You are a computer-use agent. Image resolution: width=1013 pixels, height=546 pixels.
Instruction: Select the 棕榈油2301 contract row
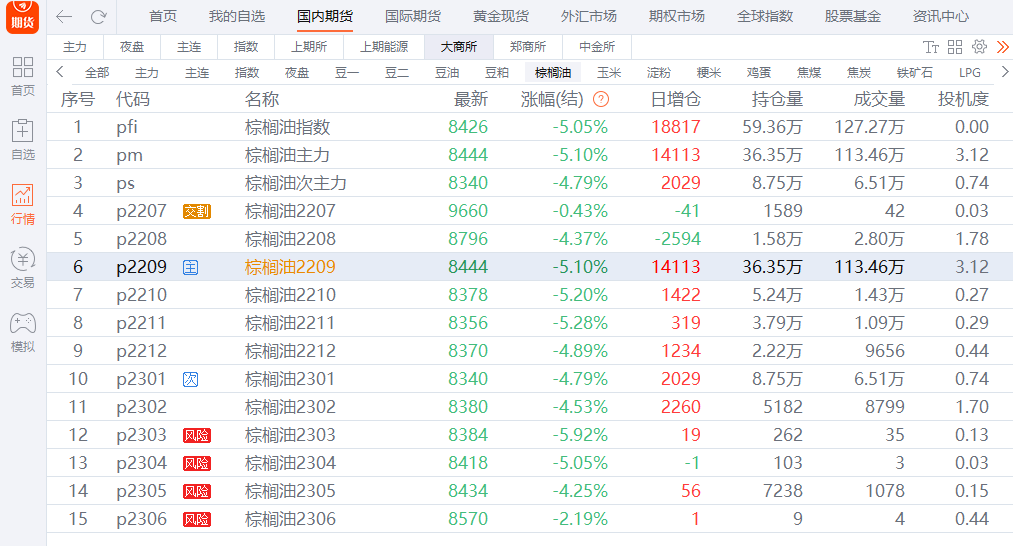click(290, 379)
